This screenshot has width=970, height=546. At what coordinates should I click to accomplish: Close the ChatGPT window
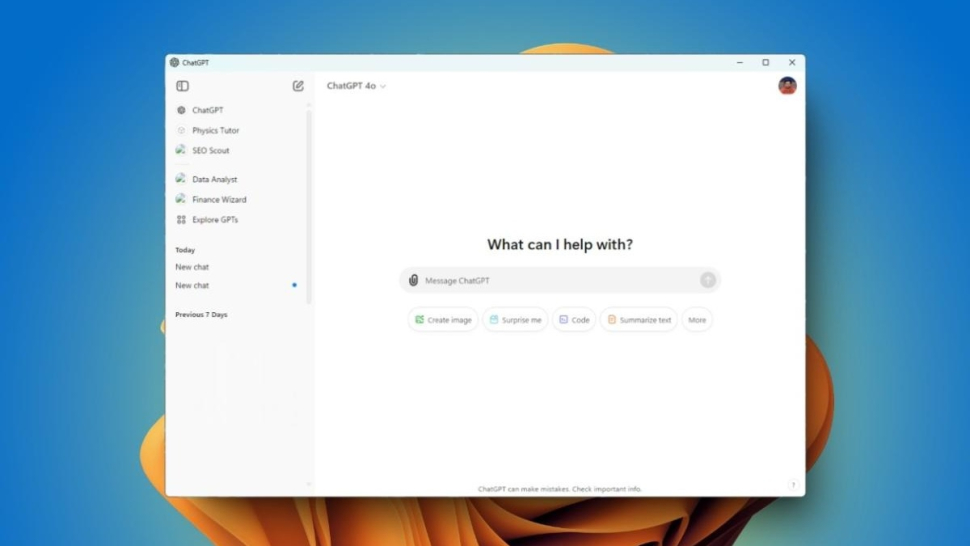(792, 62)
